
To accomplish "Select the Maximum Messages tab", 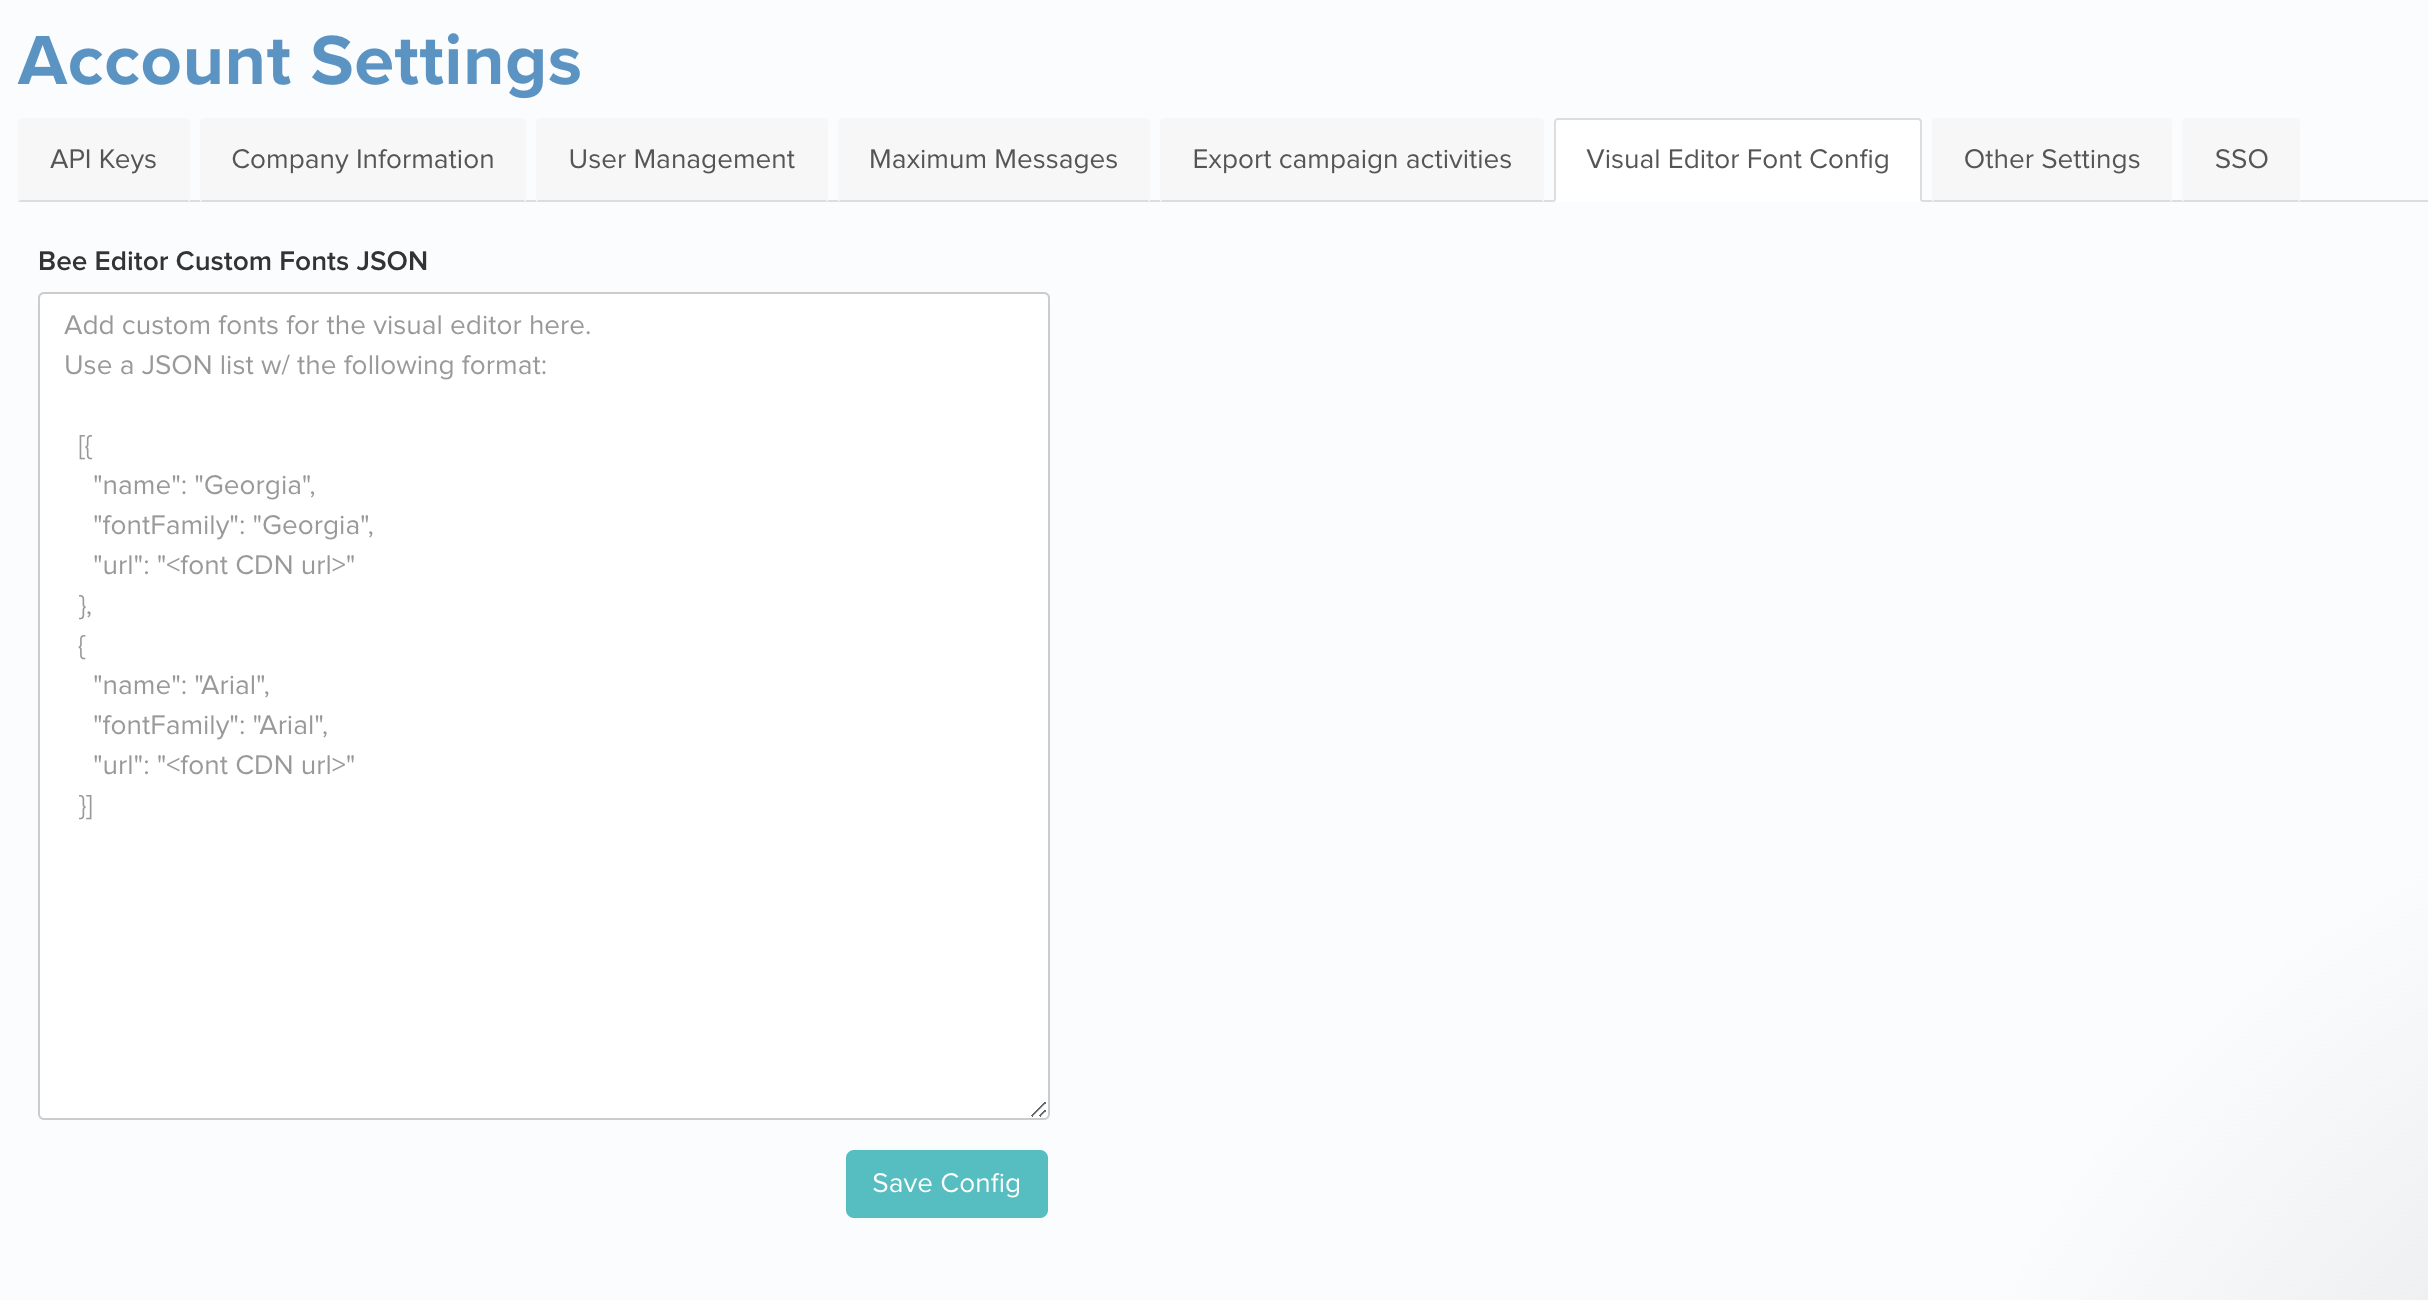I will [x=994, y=160].
